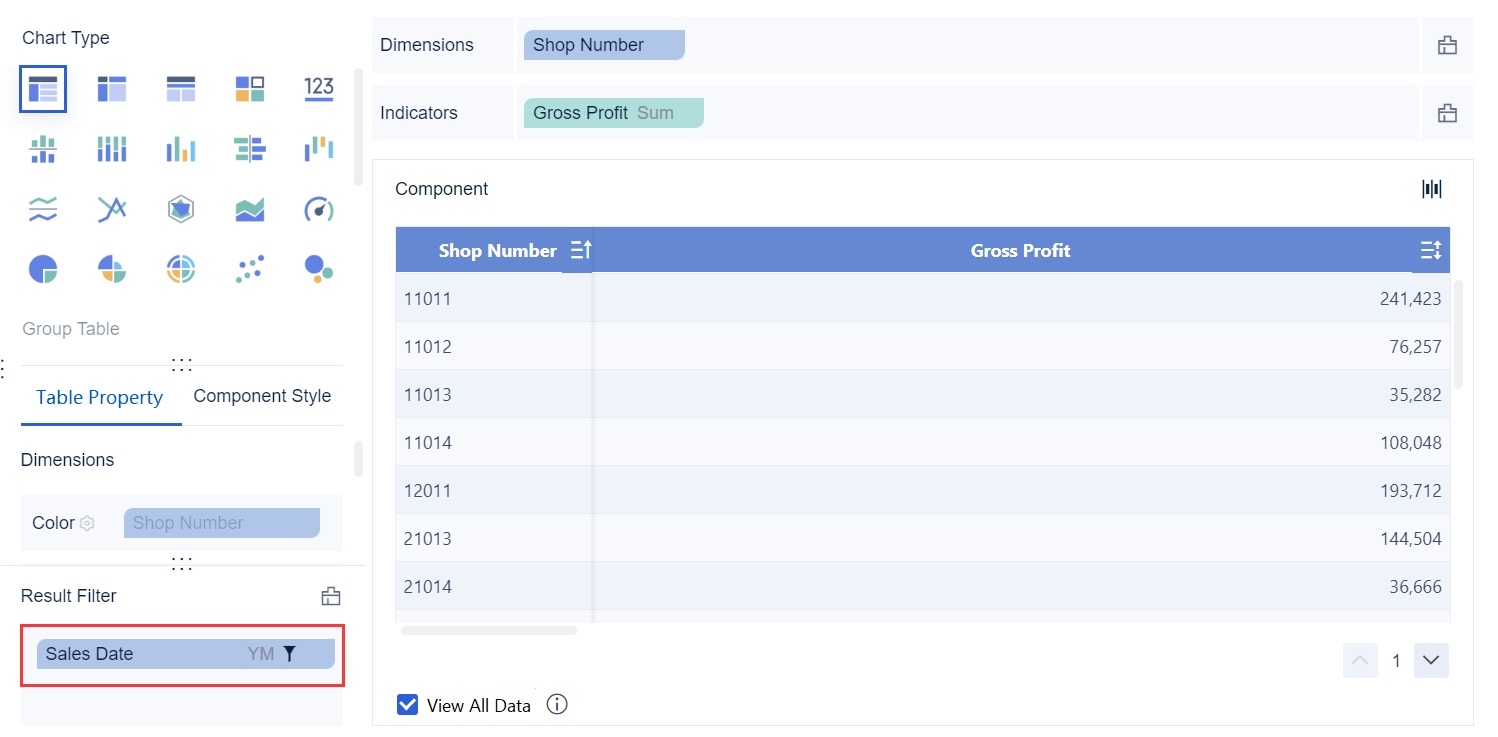
Task: Choose the pie chart type
Action: coord(43,269)
